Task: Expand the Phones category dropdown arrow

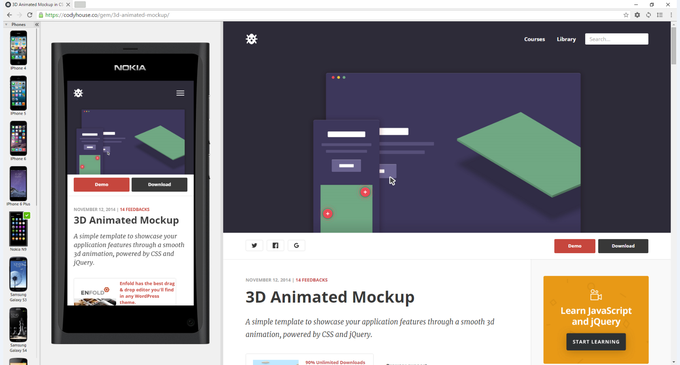Action: click(x=6, y=25)
